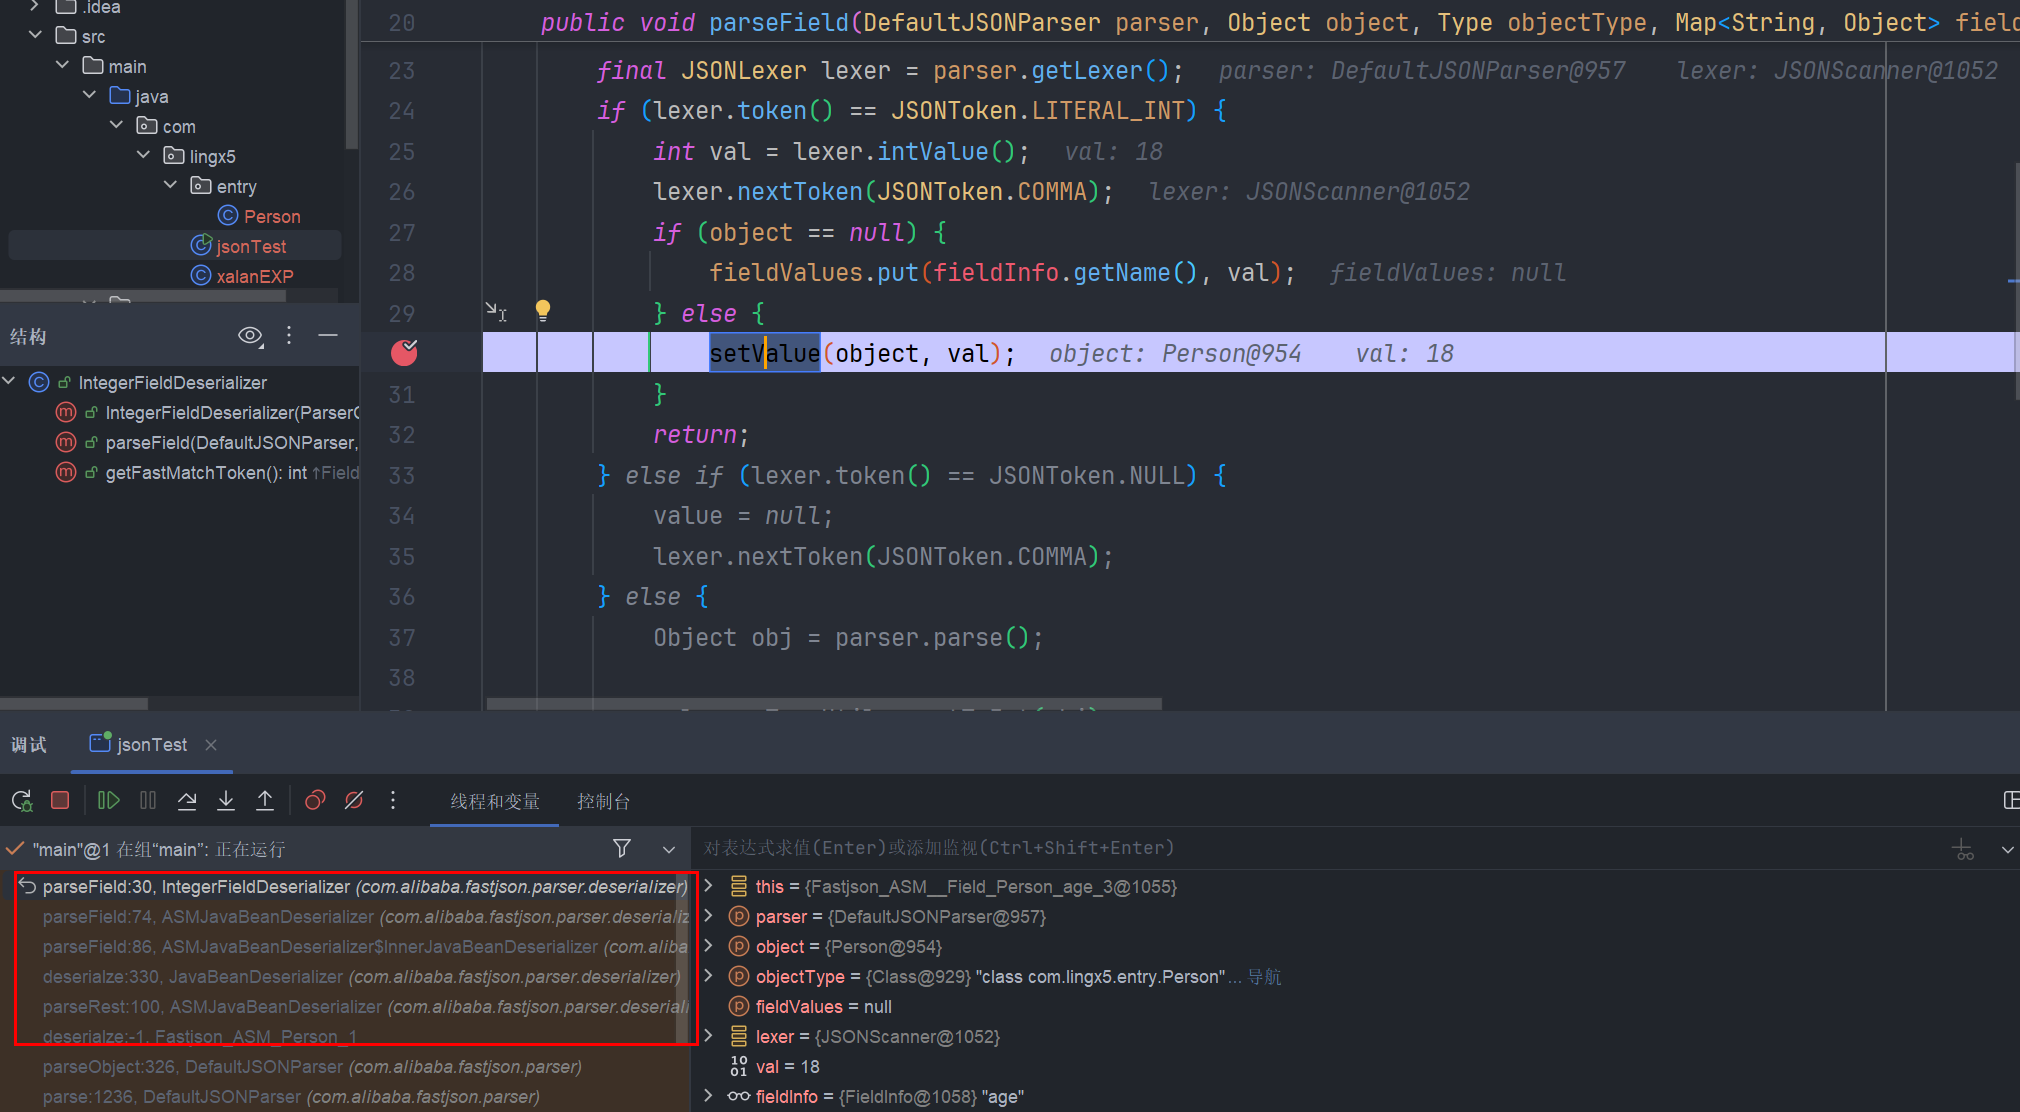Click the Step Over icon
This screenshot has width=2020, height=1112.
point(187,801)
